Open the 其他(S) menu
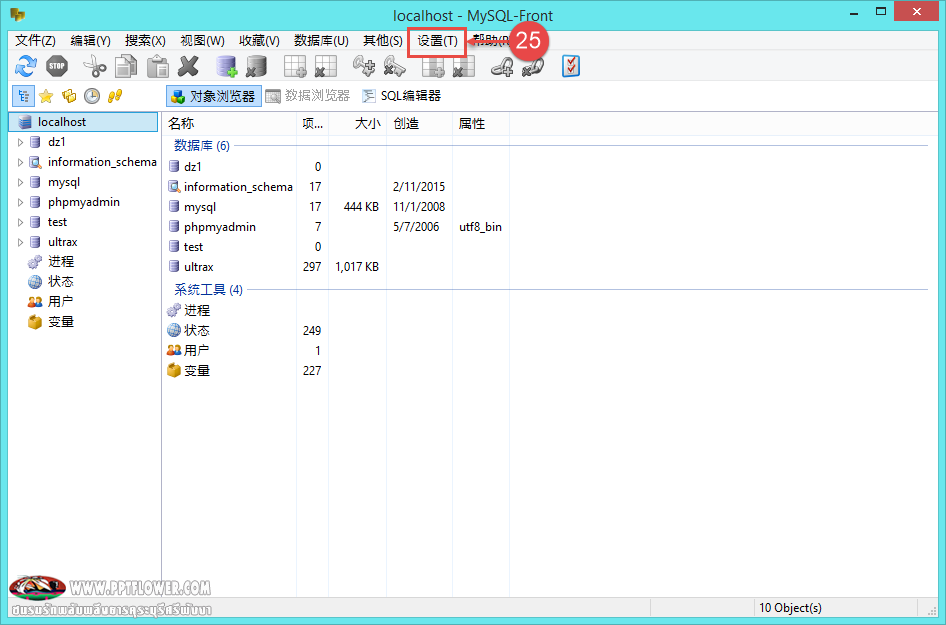946x625 pixels. click(x=383, y=40)
